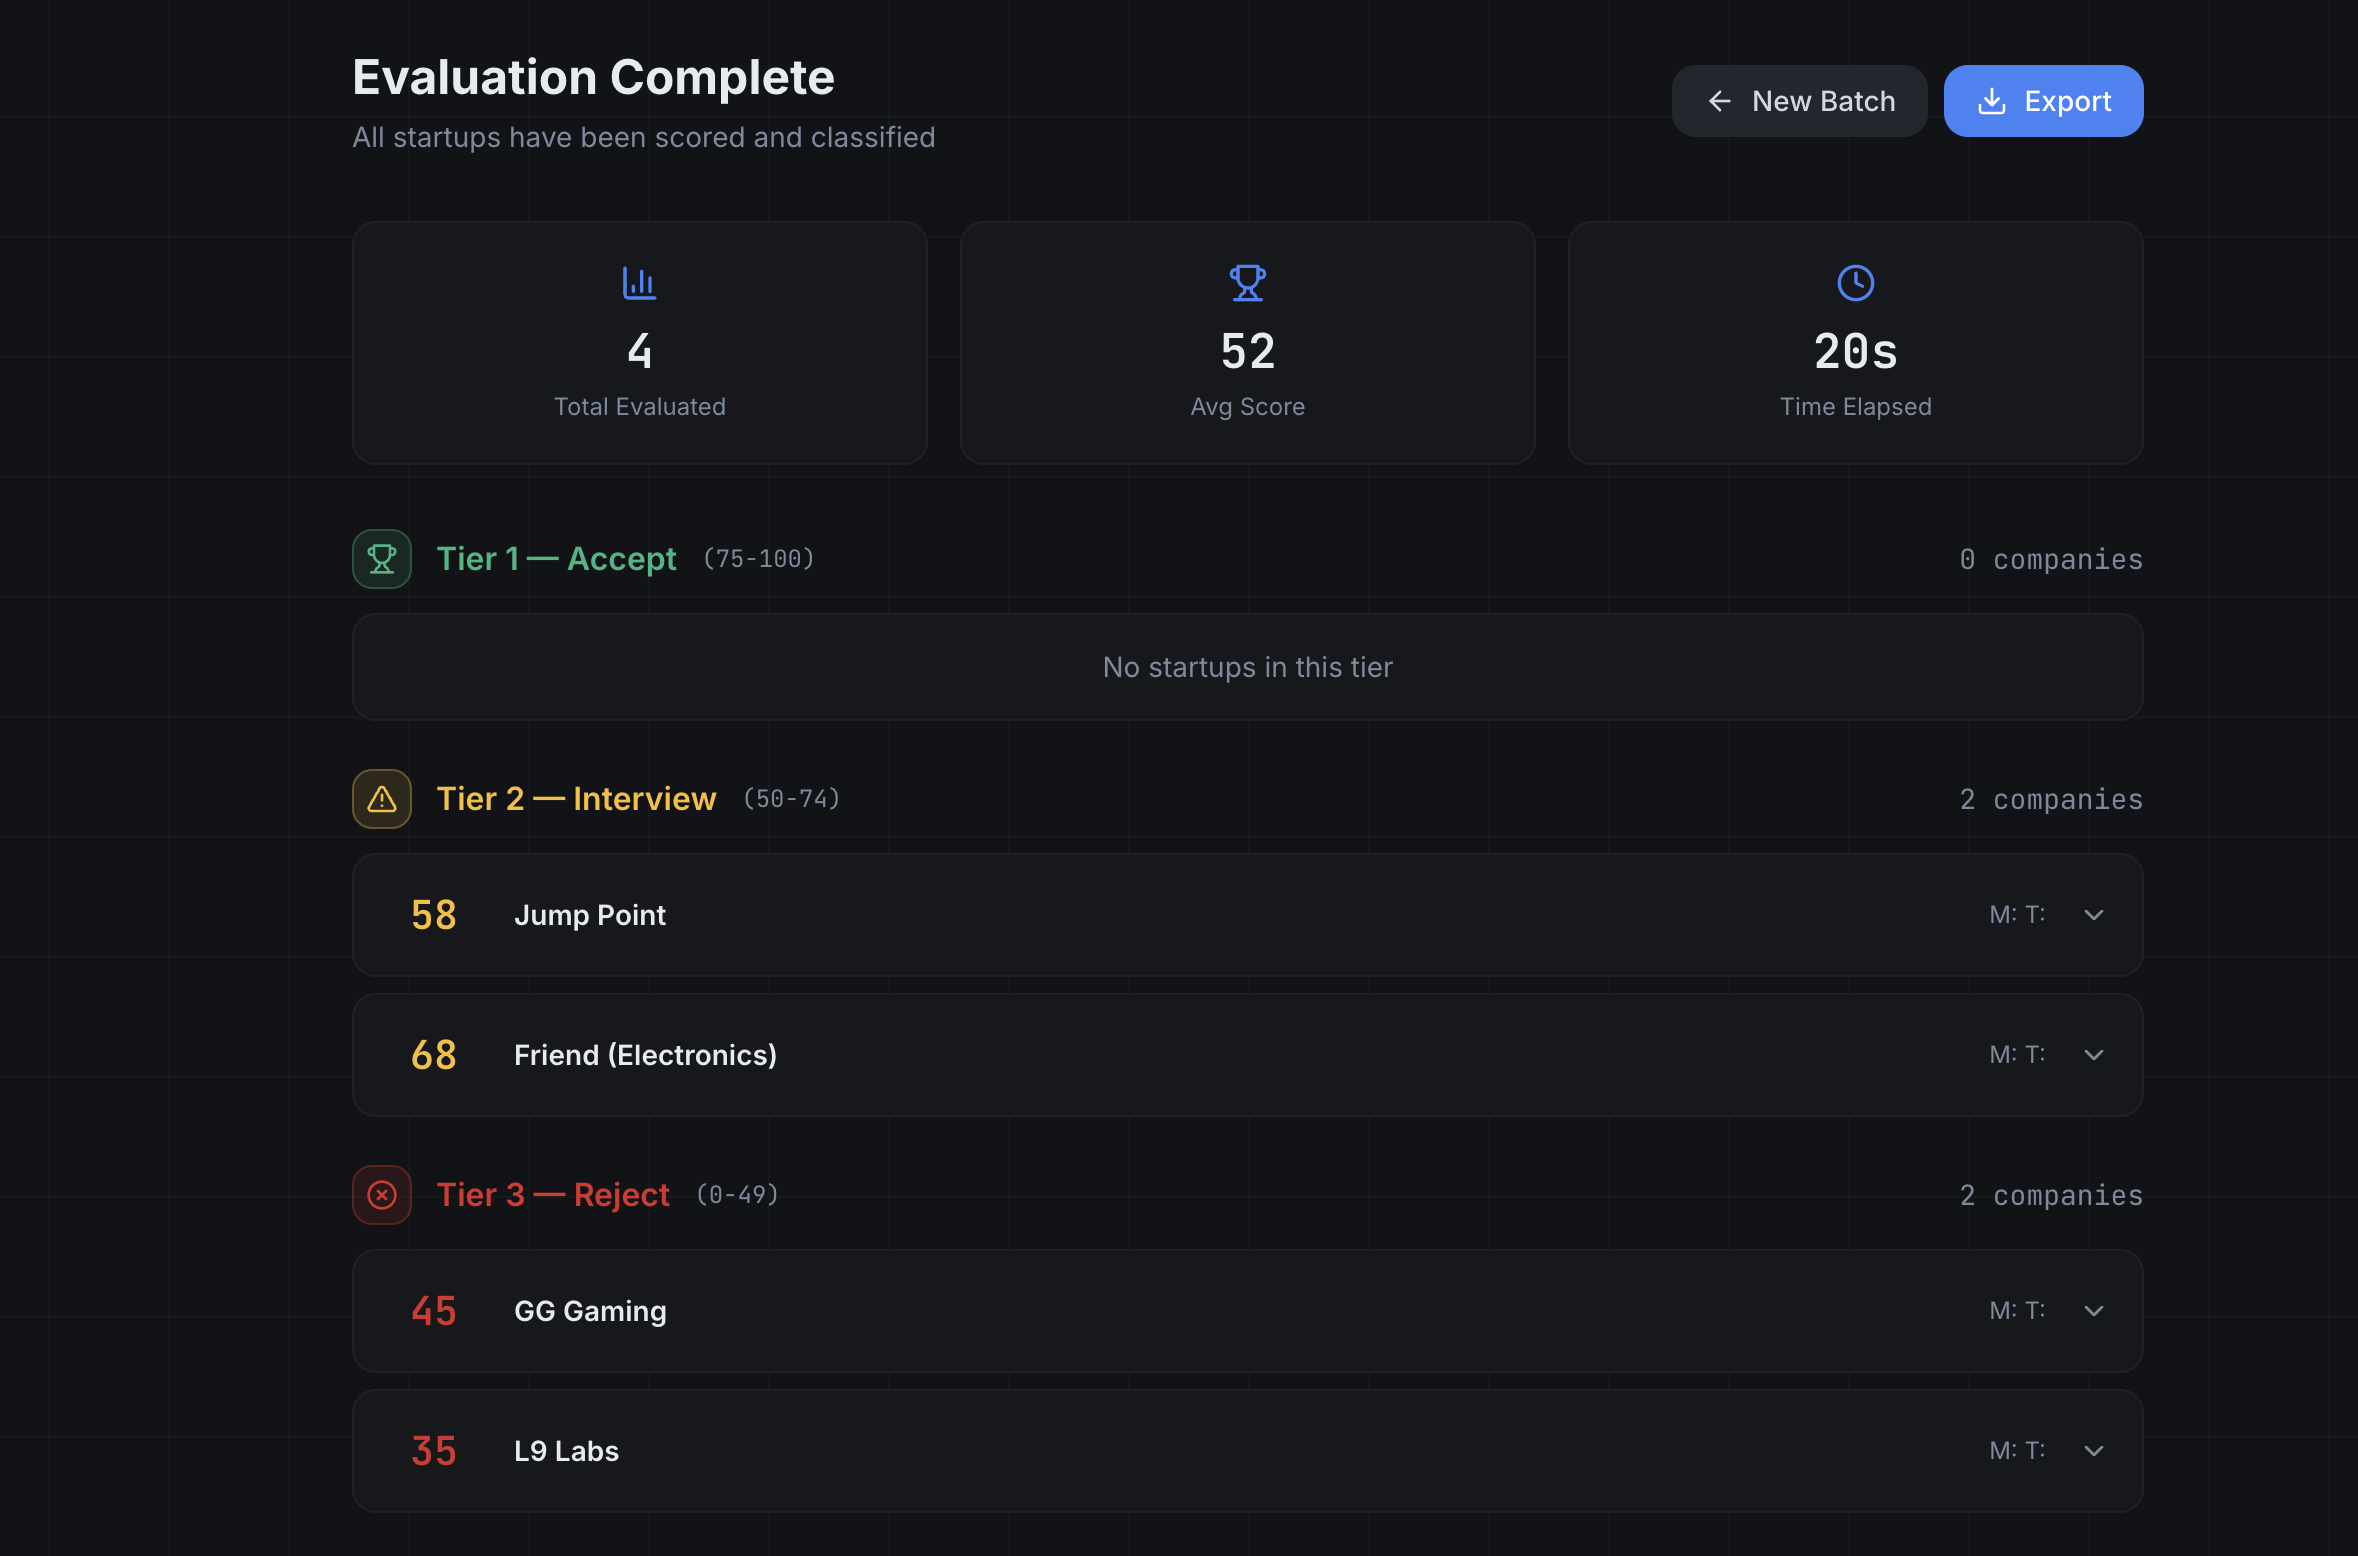Expand the GG Gaming row chevron
Screen dimensions: 2358x1556
click(x=2094, y=1311)
